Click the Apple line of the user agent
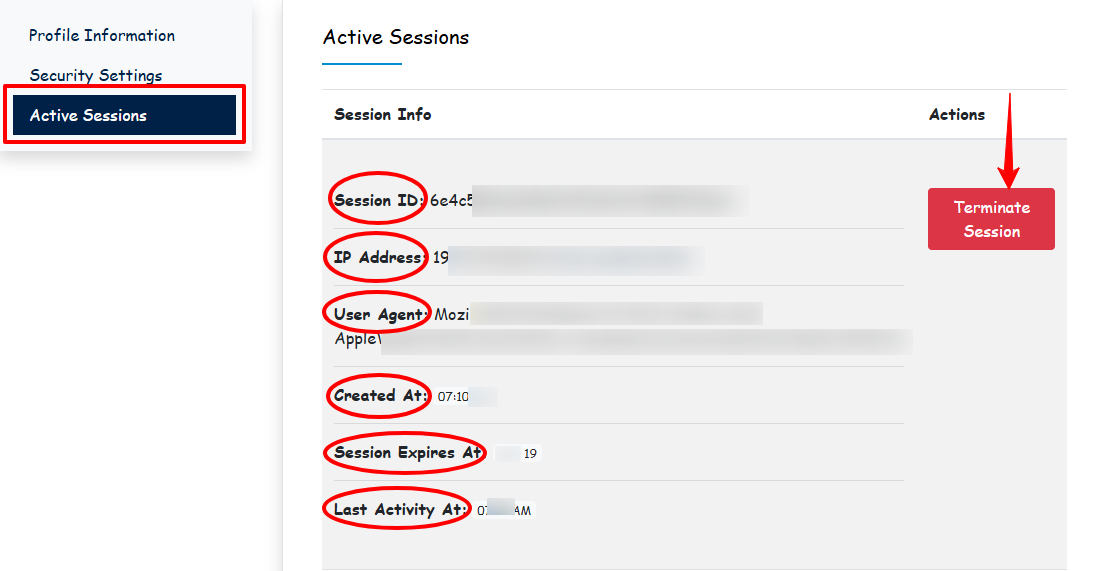 point(622,340)
